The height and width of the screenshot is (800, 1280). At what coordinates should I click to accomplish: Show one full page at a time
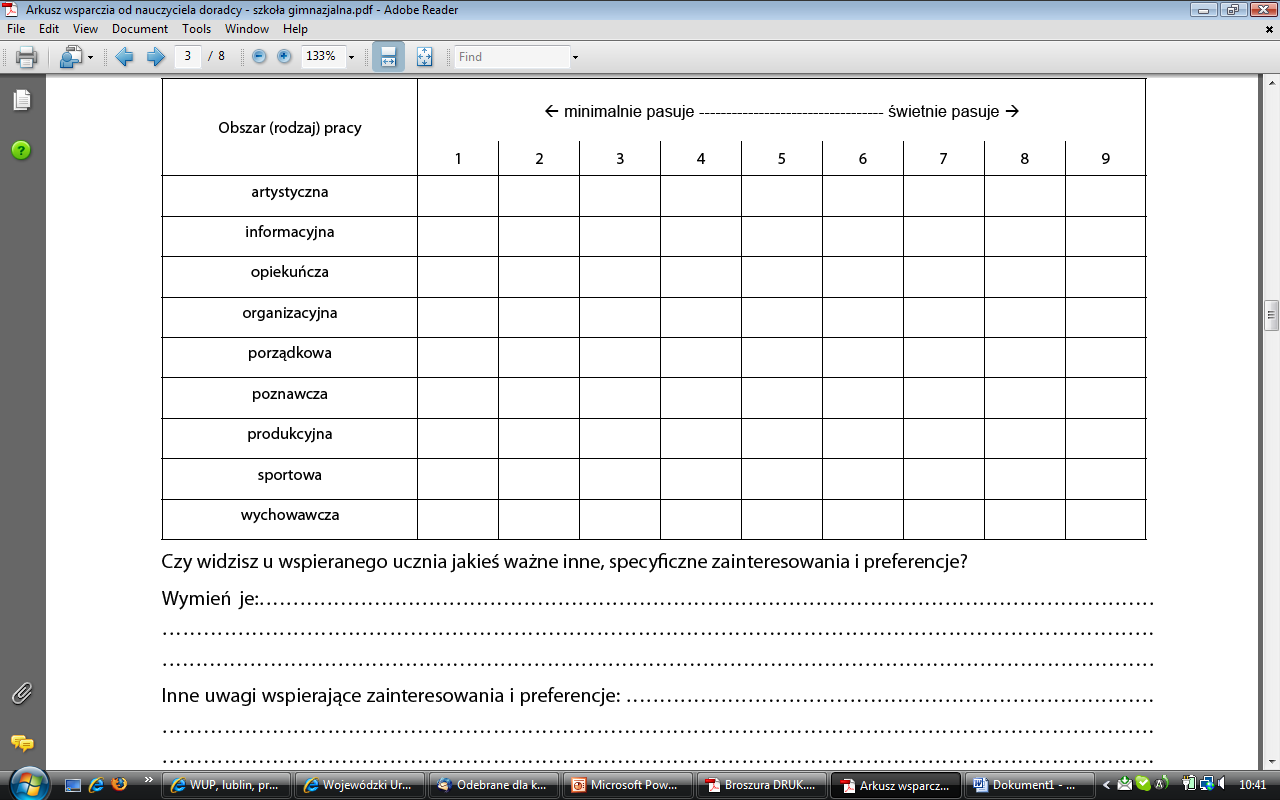coord(424,57)
